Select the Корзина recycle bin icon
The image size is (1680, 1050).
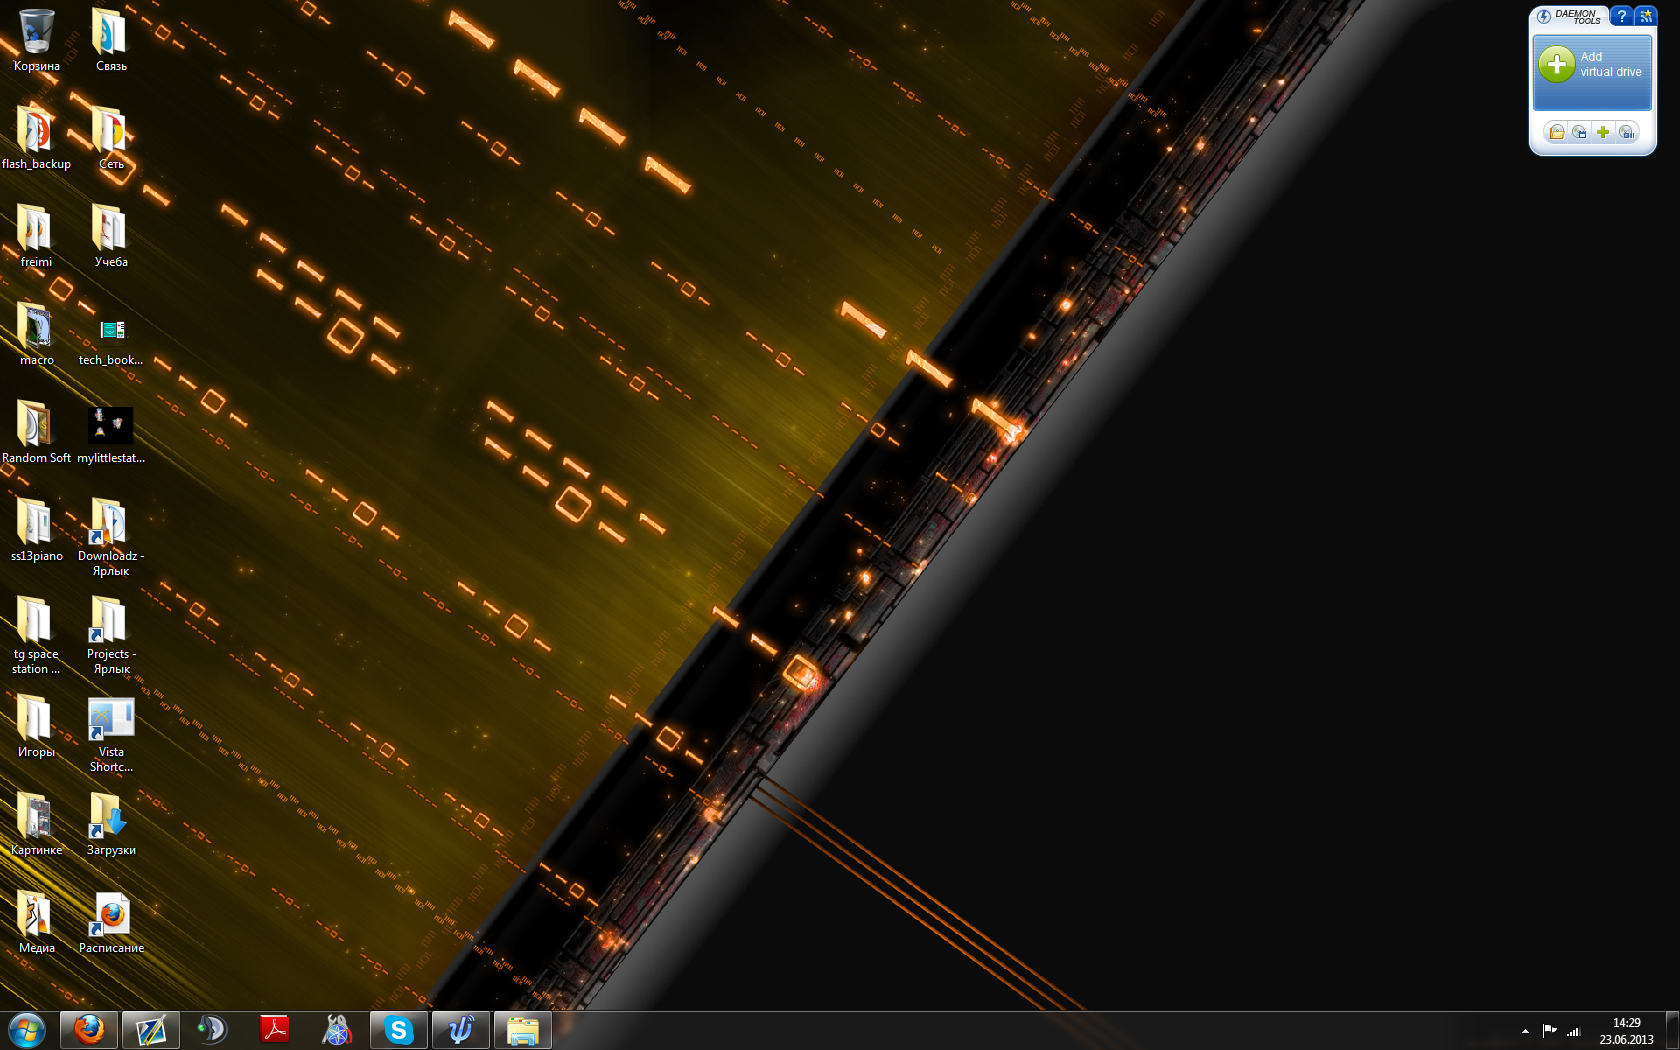pyautogui.click(x=37, y=40)
